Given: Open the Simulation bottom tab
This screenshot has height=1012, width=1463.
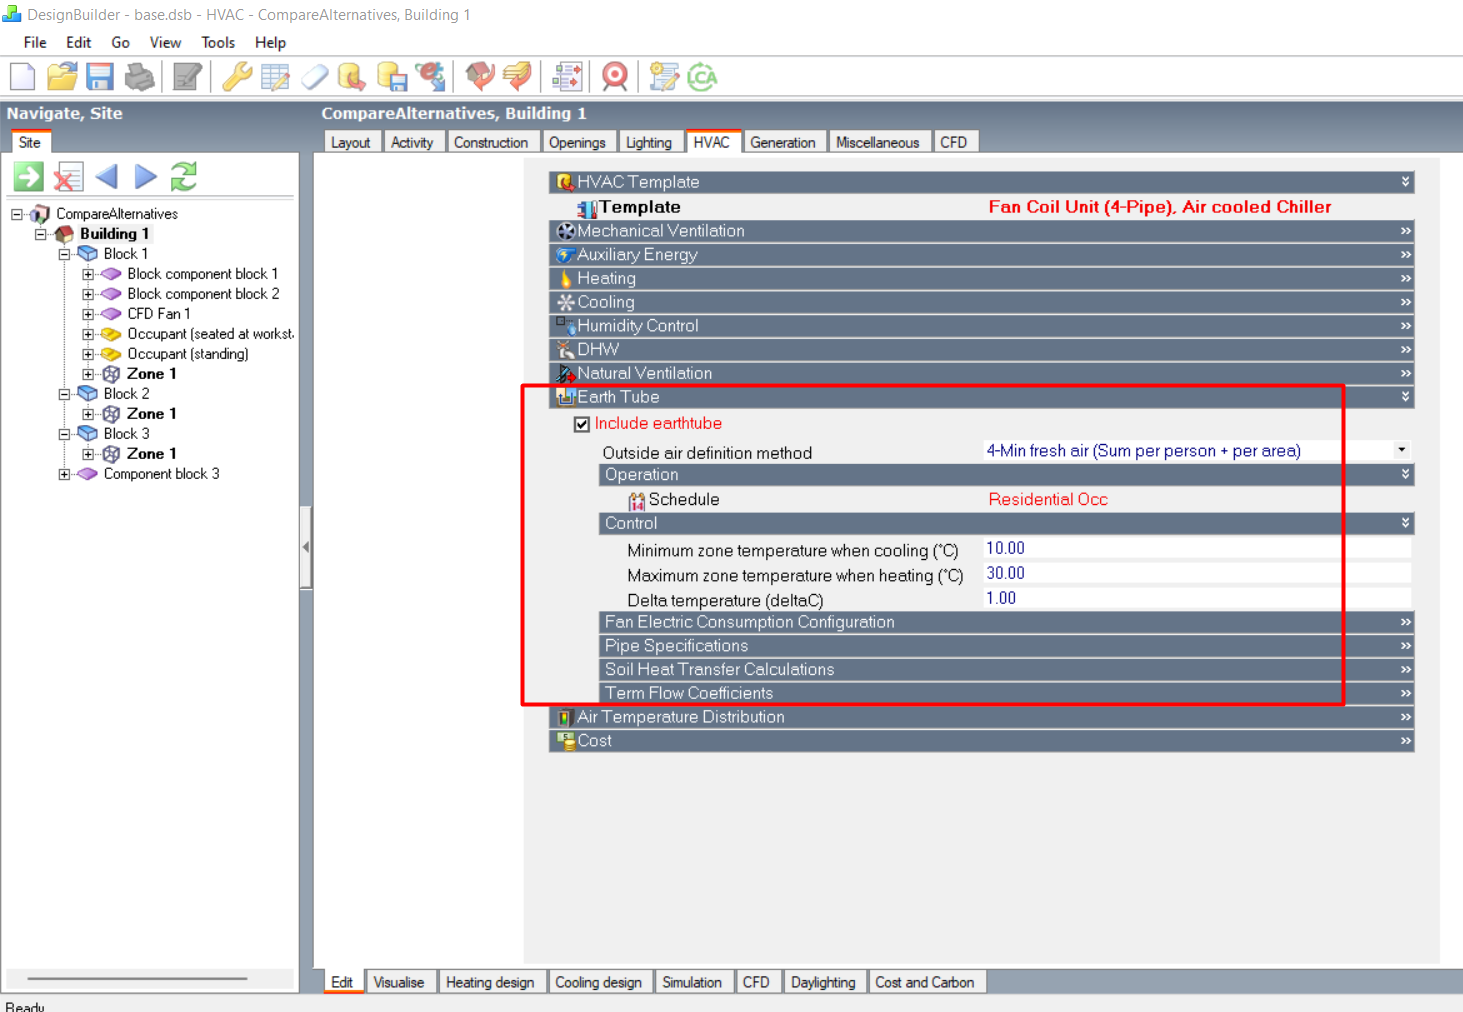Looking at the screenshot, I should 691,982.
